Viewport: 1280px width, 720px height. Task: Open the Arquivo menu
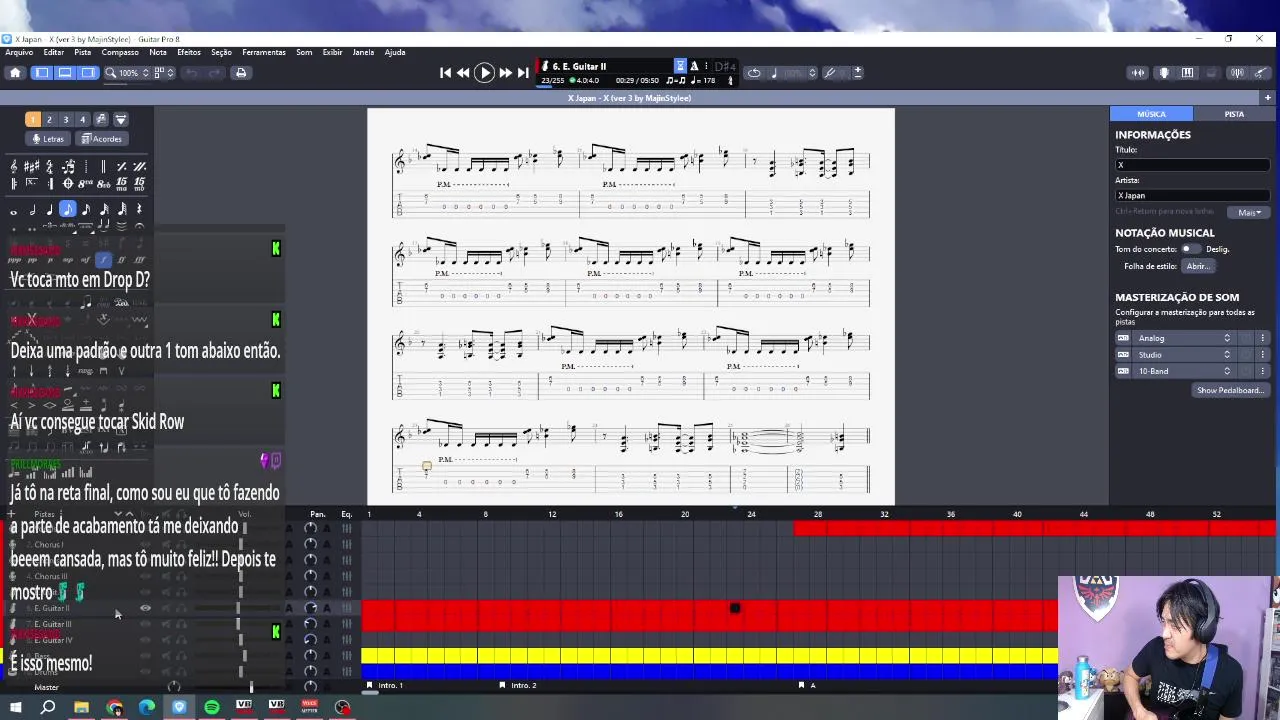(19, 52)
